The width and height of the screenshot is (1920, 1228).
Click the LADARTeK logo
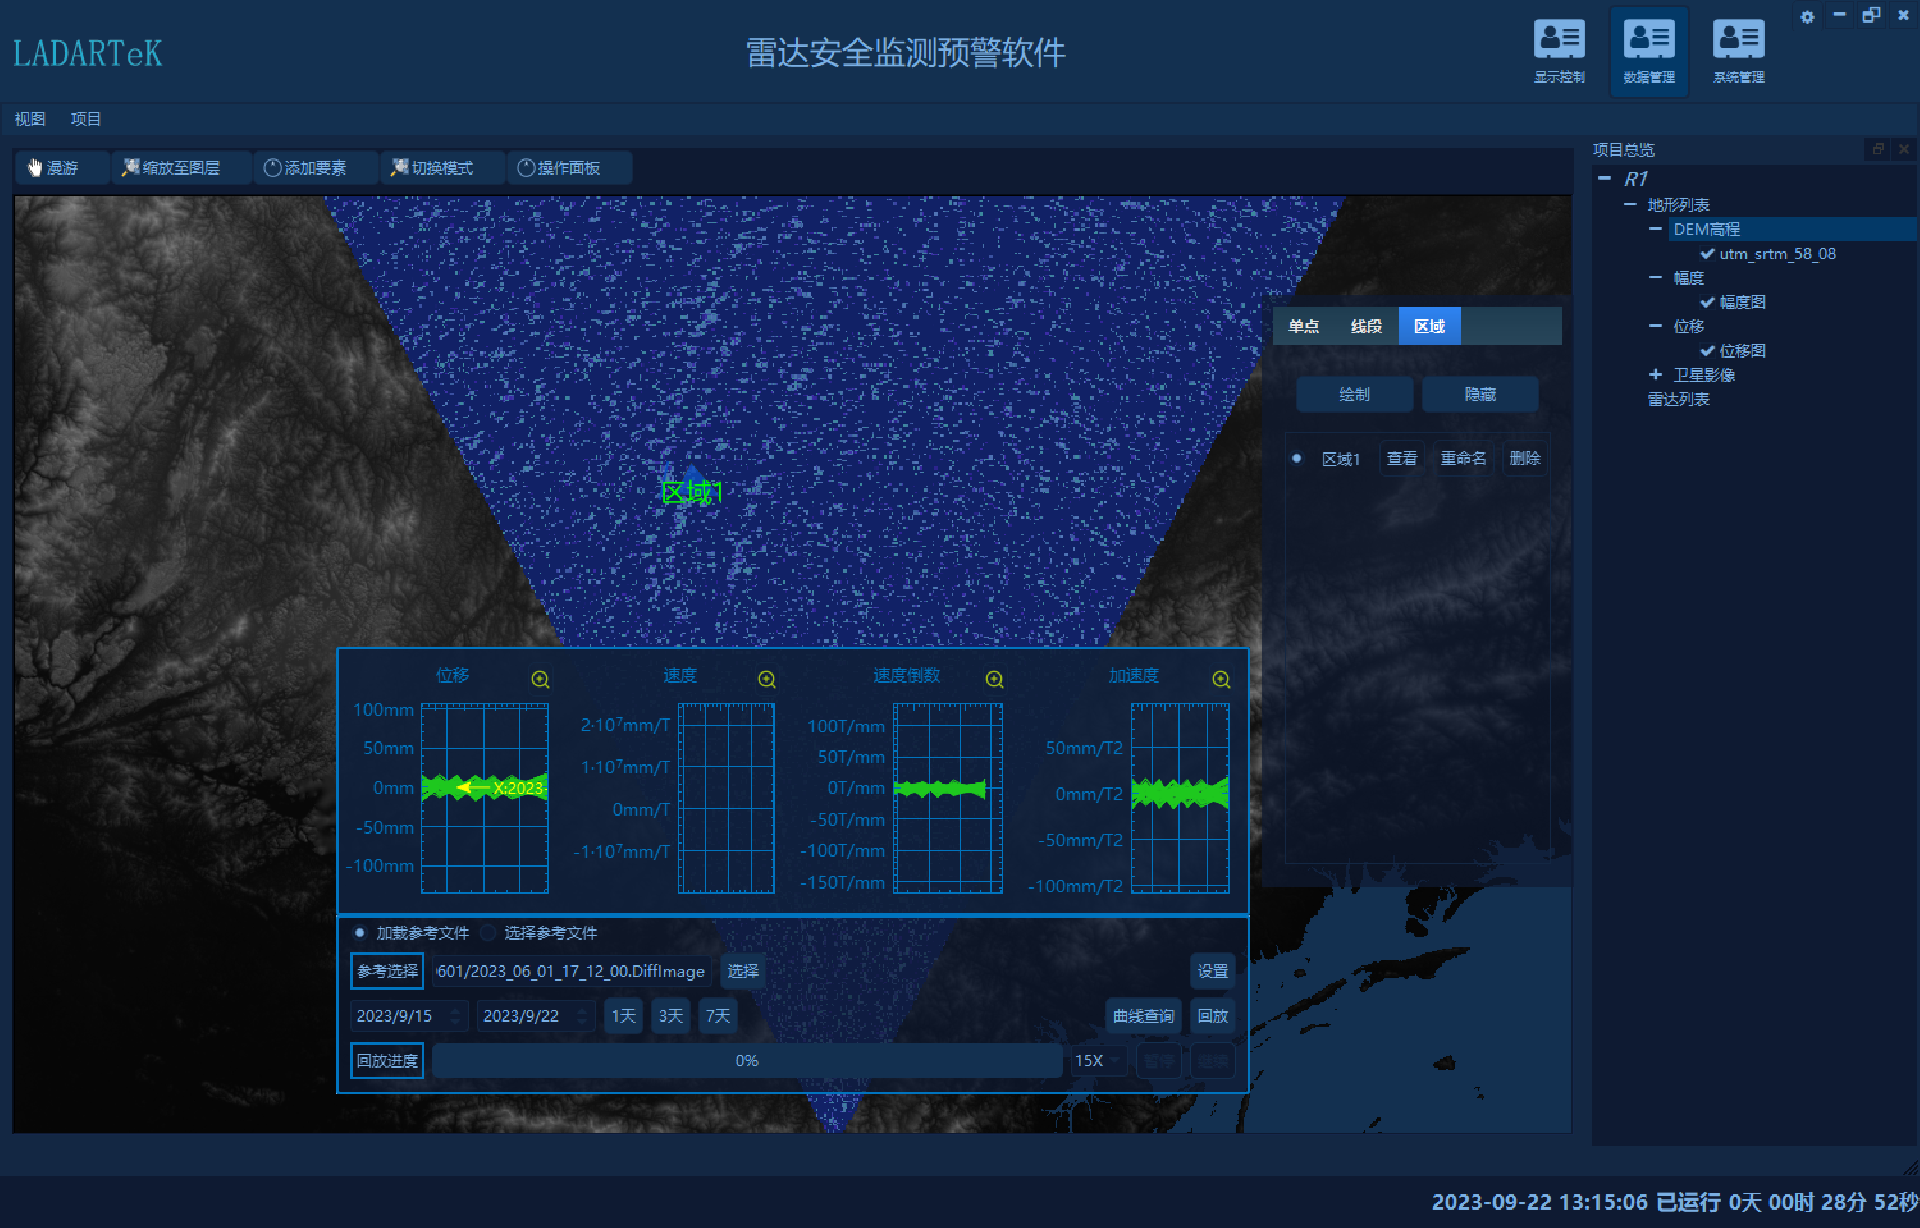[x=88, y=53]
